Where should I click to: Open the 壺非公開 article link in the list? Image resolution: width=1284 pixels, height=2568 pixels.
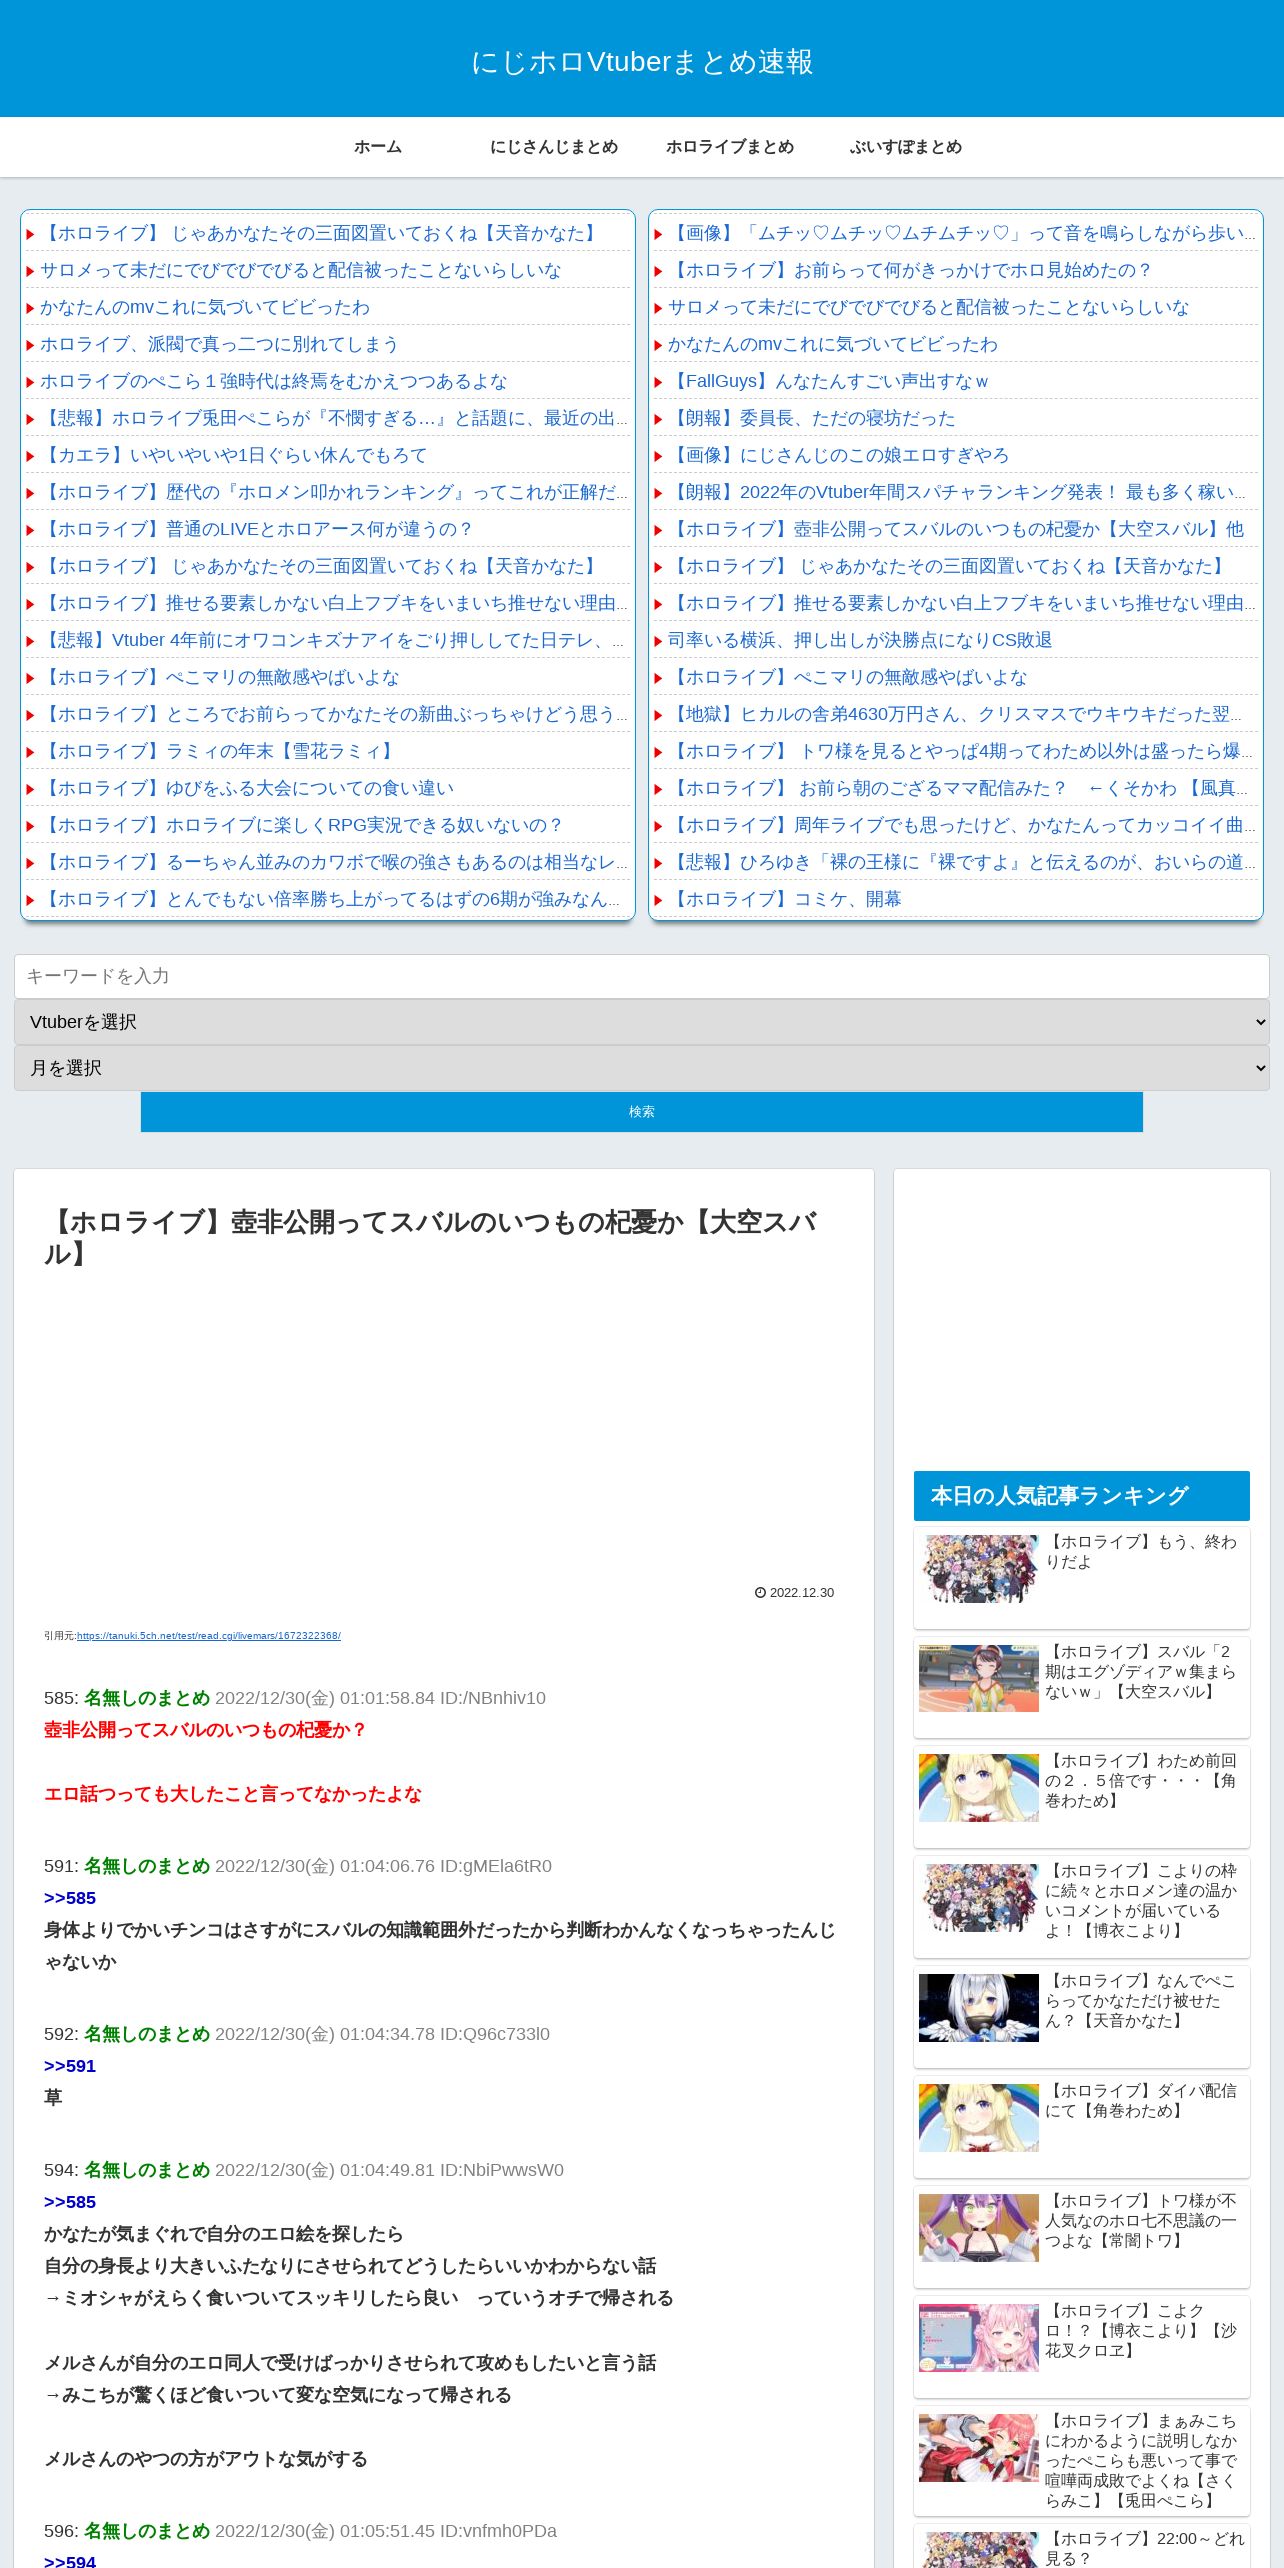956,529
